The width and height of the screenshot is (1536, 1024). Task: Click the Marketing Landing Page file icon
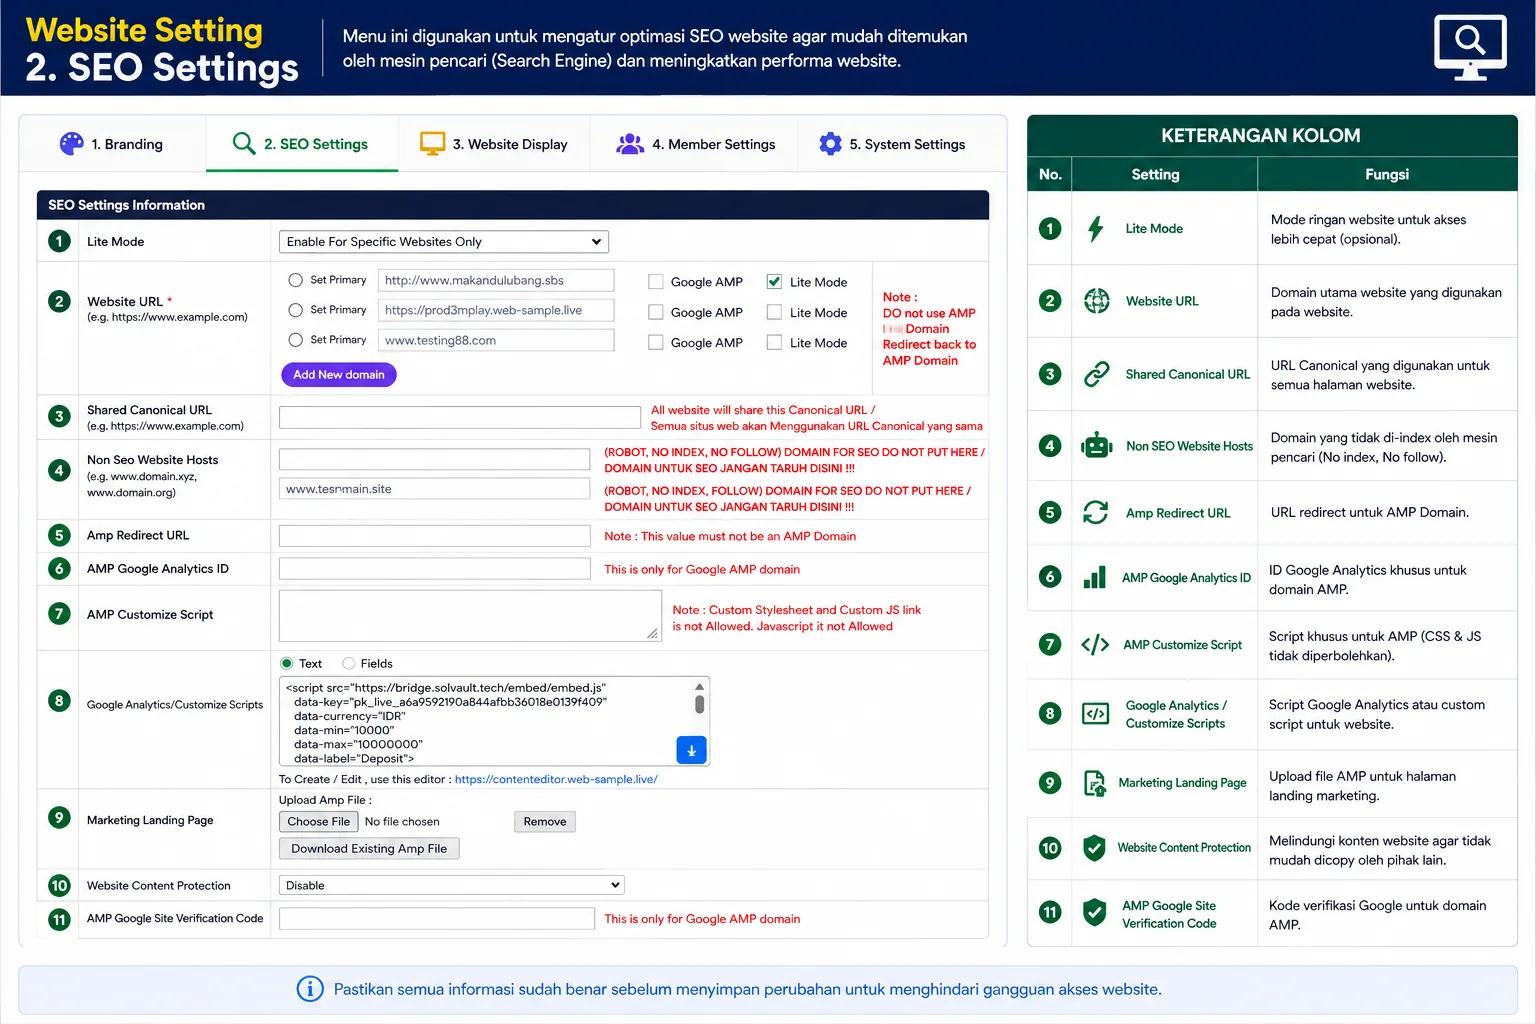[x=1096, y=783]
